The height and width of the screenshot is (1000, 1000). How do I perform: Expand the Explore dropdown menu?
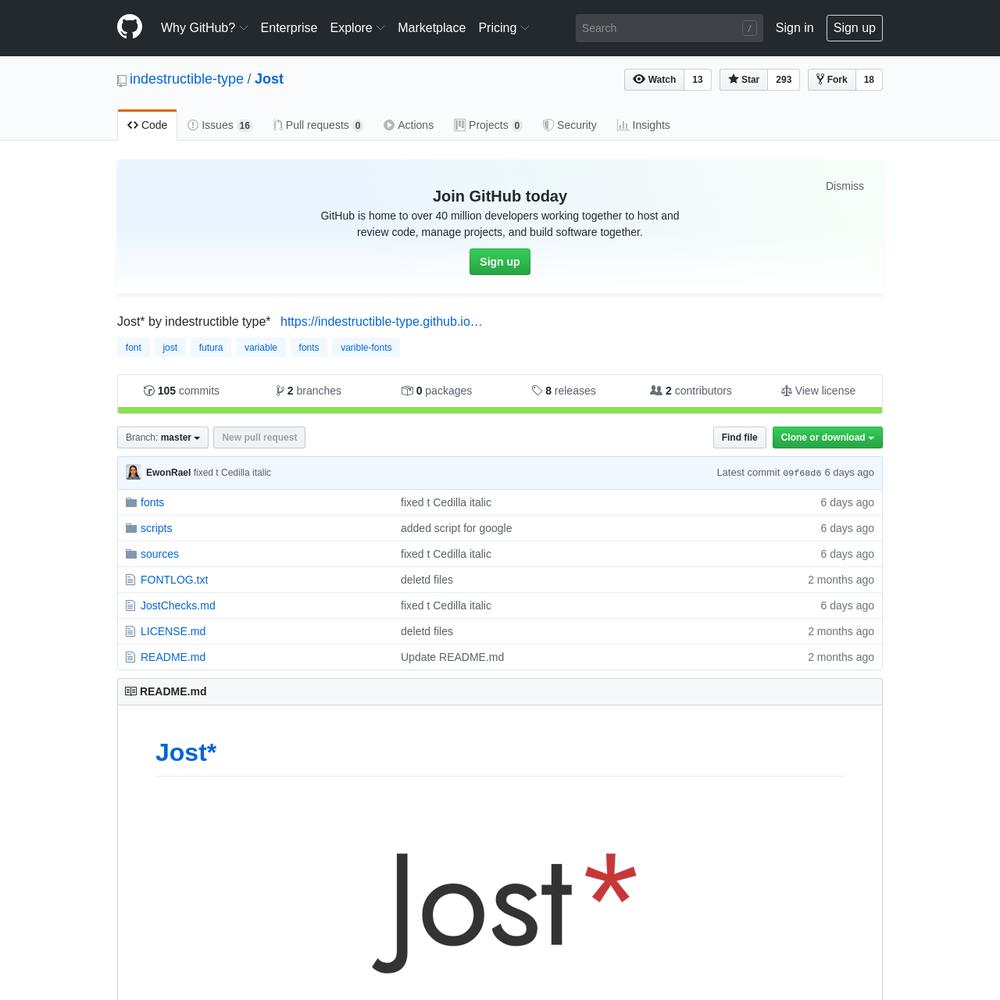(x=357, y=28)
